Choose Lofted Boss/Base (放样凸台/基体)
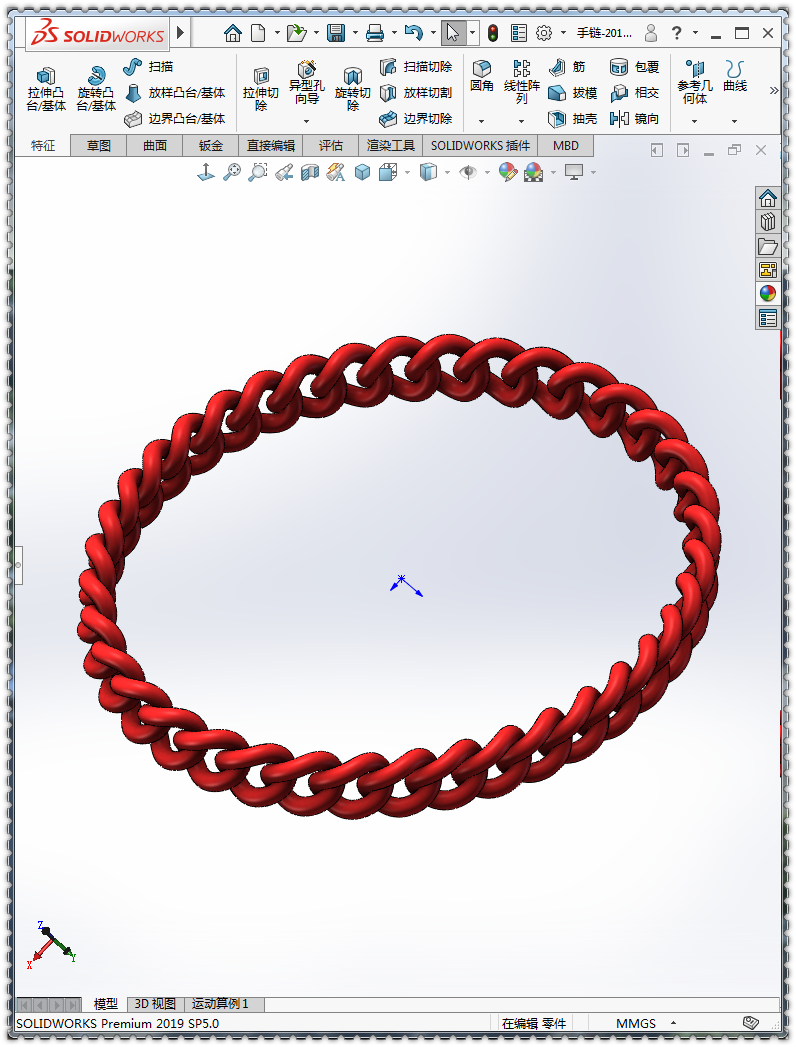The height and width of the screenshot is (1047, 796). pyautogui.click(x=175, y=93)
